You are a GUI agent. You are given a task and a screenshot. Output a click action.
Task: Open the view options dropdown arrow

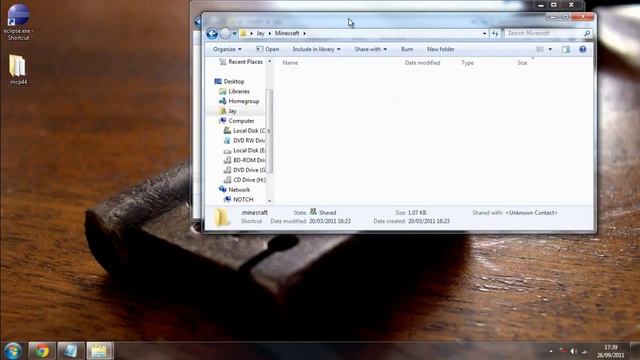pos(550,49)
